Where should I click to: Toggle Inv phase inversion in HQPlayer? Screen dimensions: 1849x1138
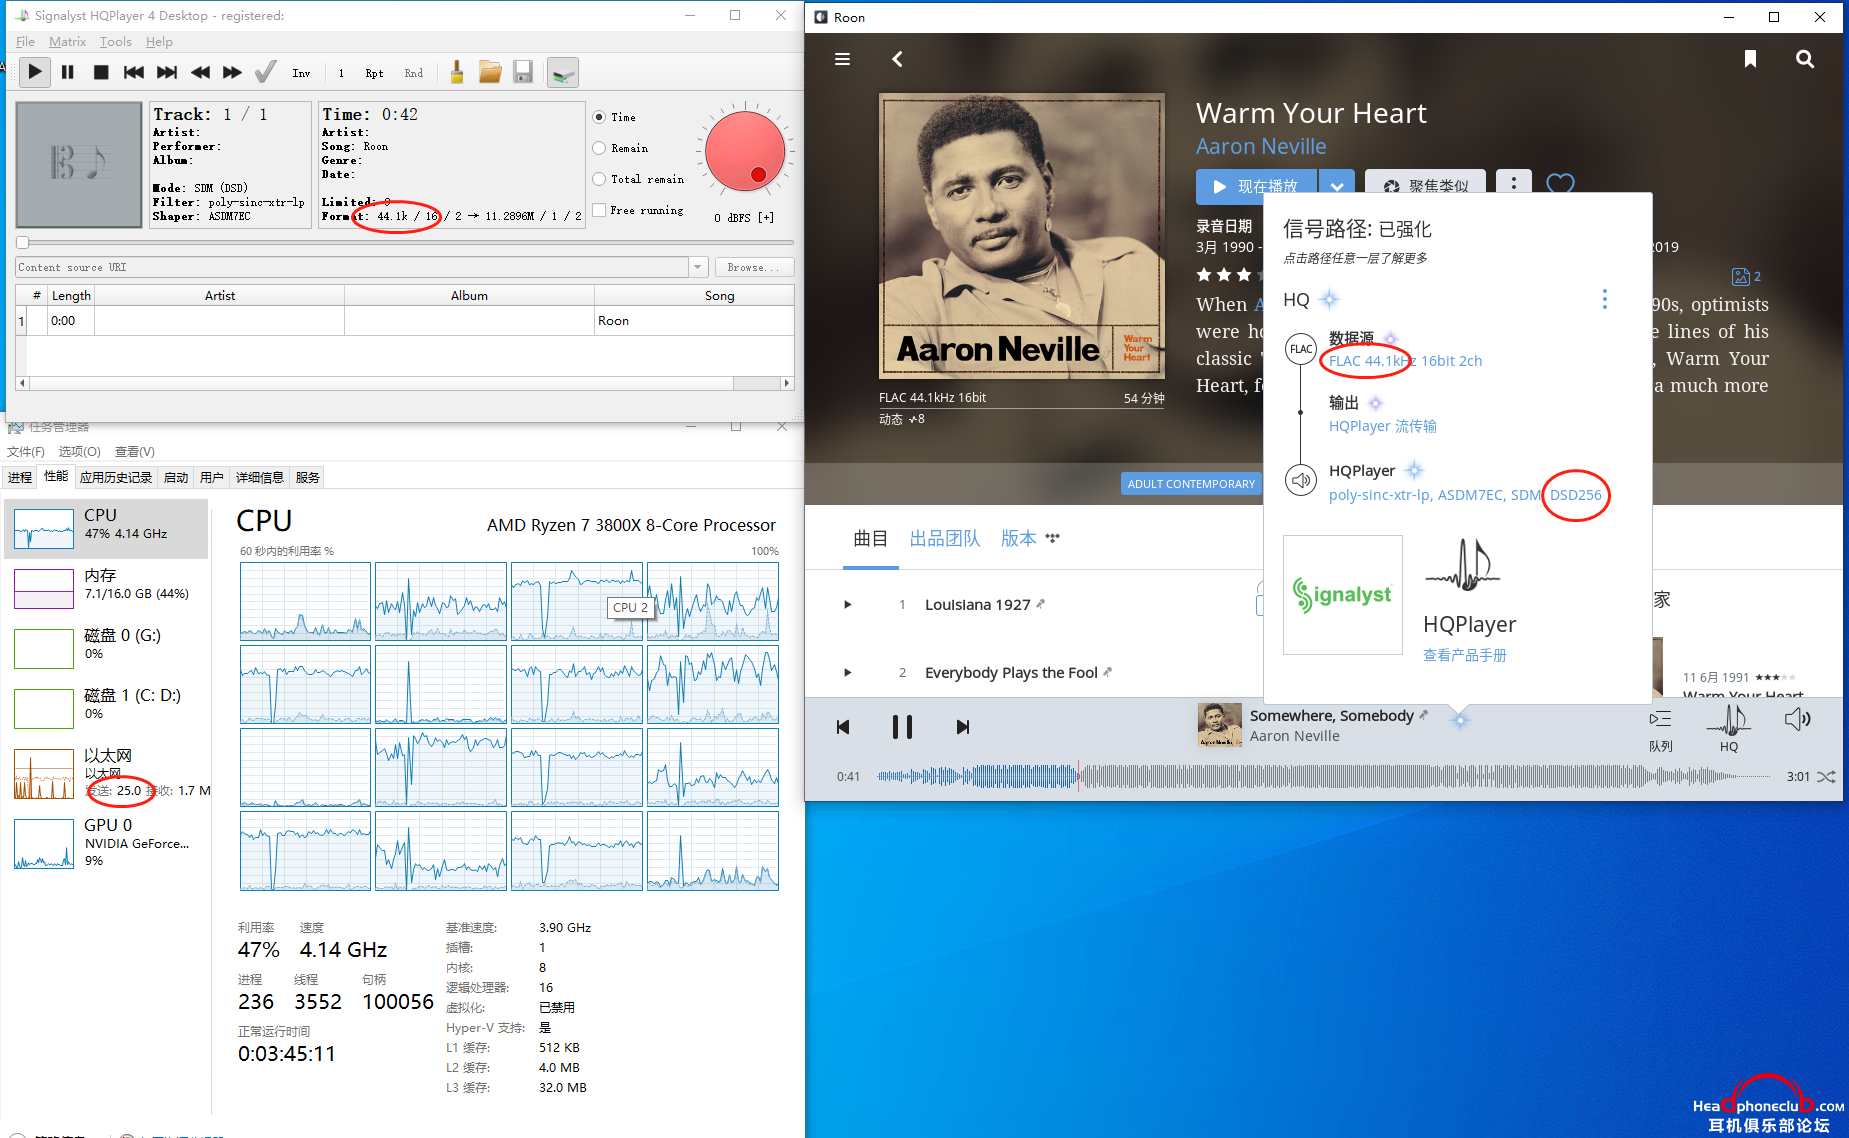[301, 73]
